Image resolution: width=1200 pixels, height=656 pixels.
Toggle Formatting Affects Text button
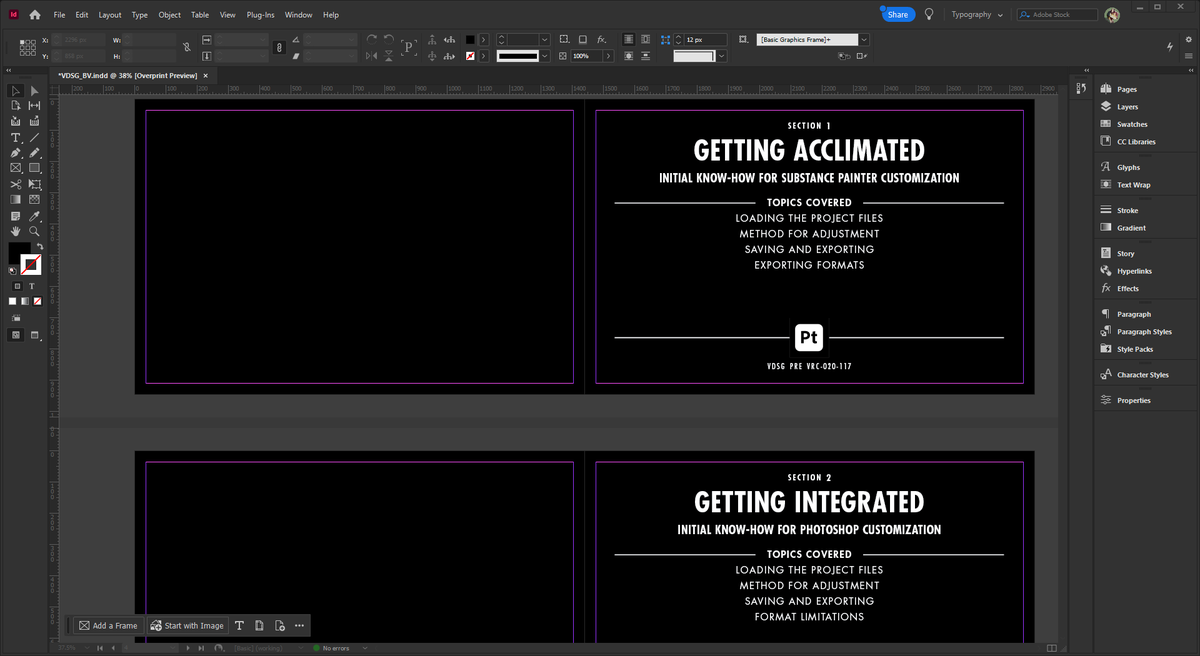coord(32,286)
